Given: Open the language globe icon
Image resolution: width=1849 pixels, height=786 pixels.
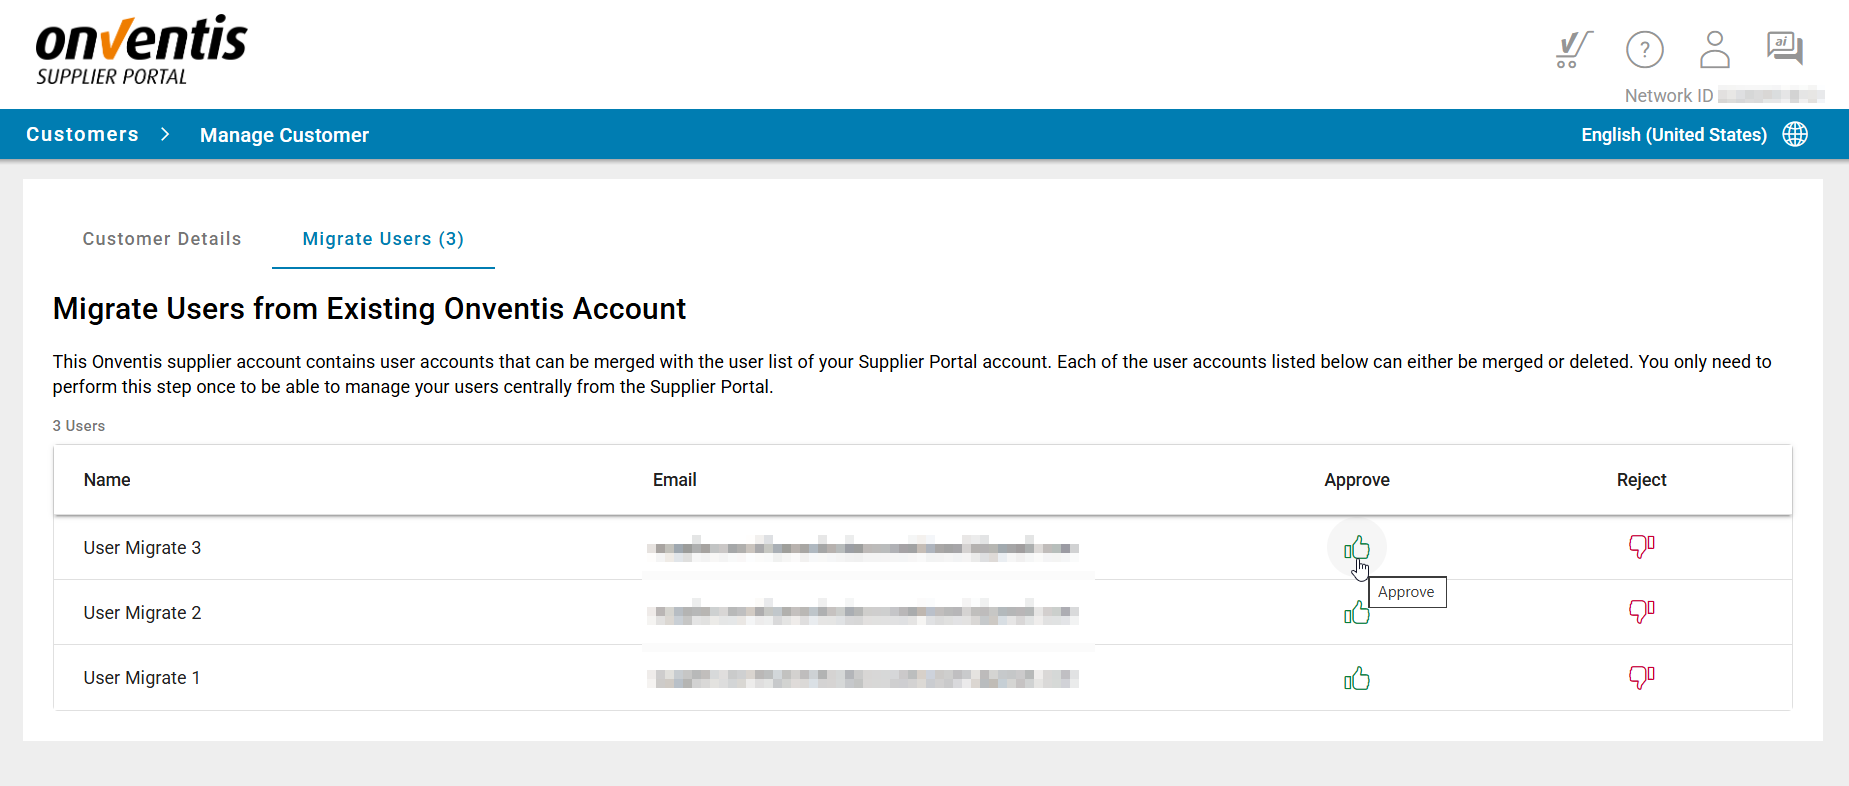Looking at the screenshot, I should click(1795, 135).
